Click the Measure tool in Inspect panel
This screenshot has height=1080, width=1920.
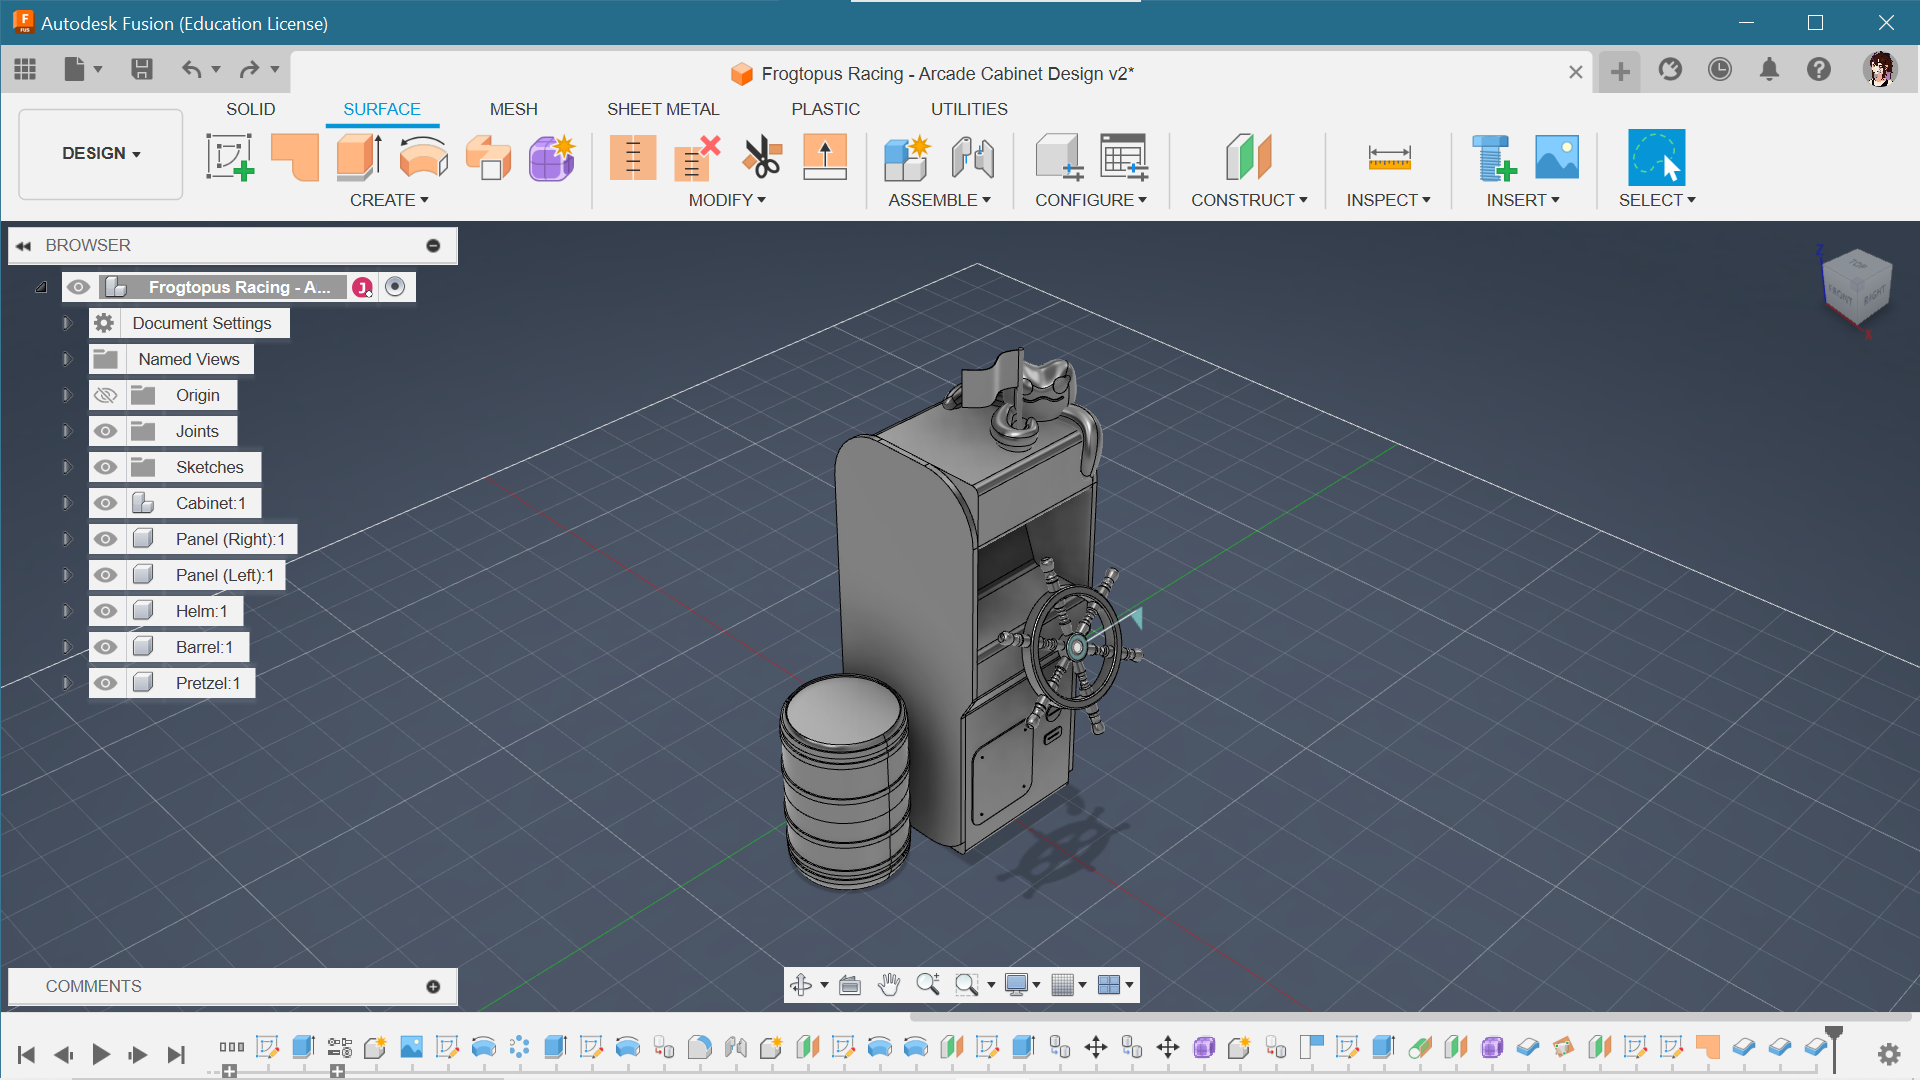click(1389, 157)
